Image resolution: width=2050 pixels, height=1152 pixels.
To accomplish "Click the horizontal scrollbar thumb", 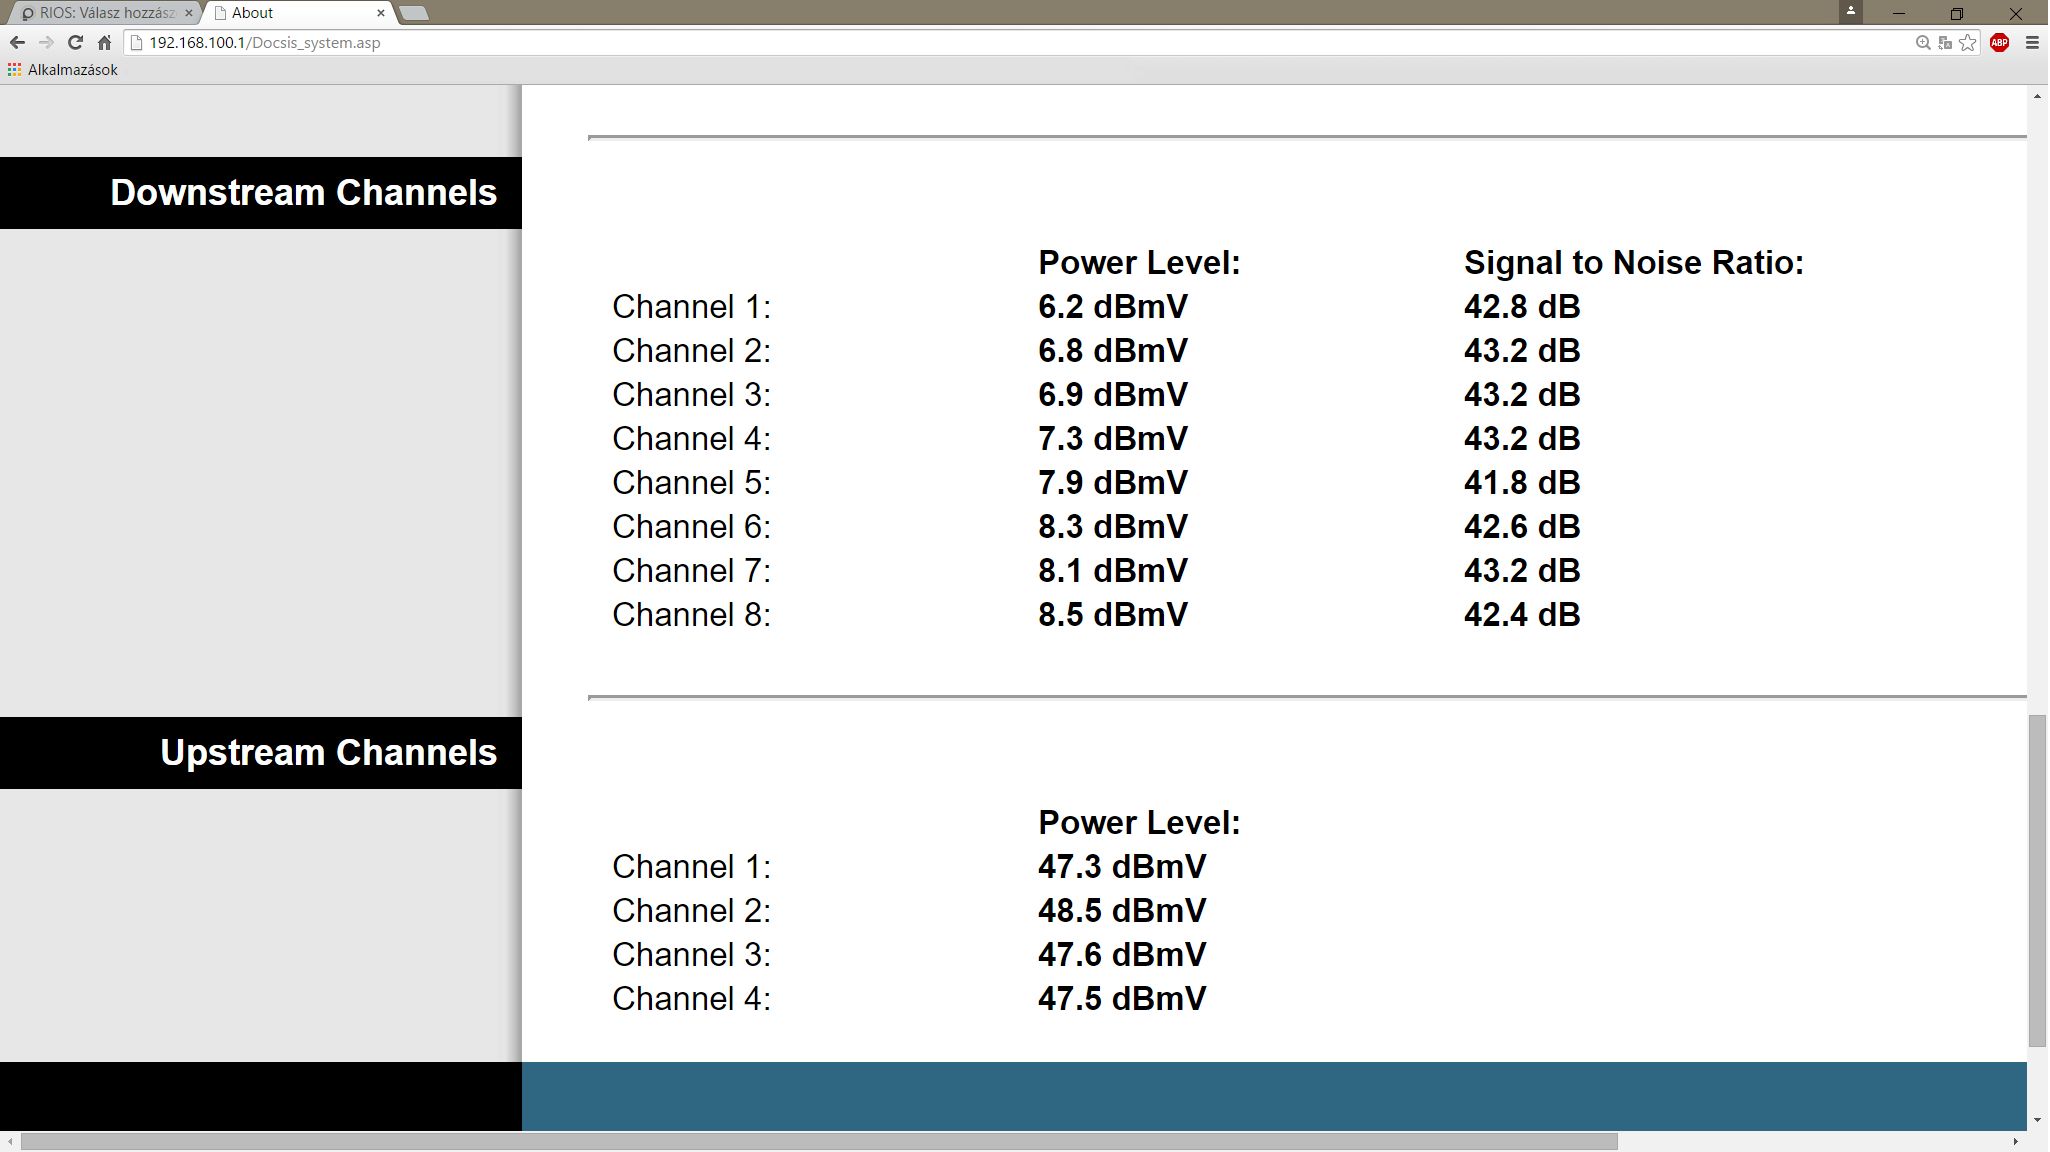I will click(818, 1141).
